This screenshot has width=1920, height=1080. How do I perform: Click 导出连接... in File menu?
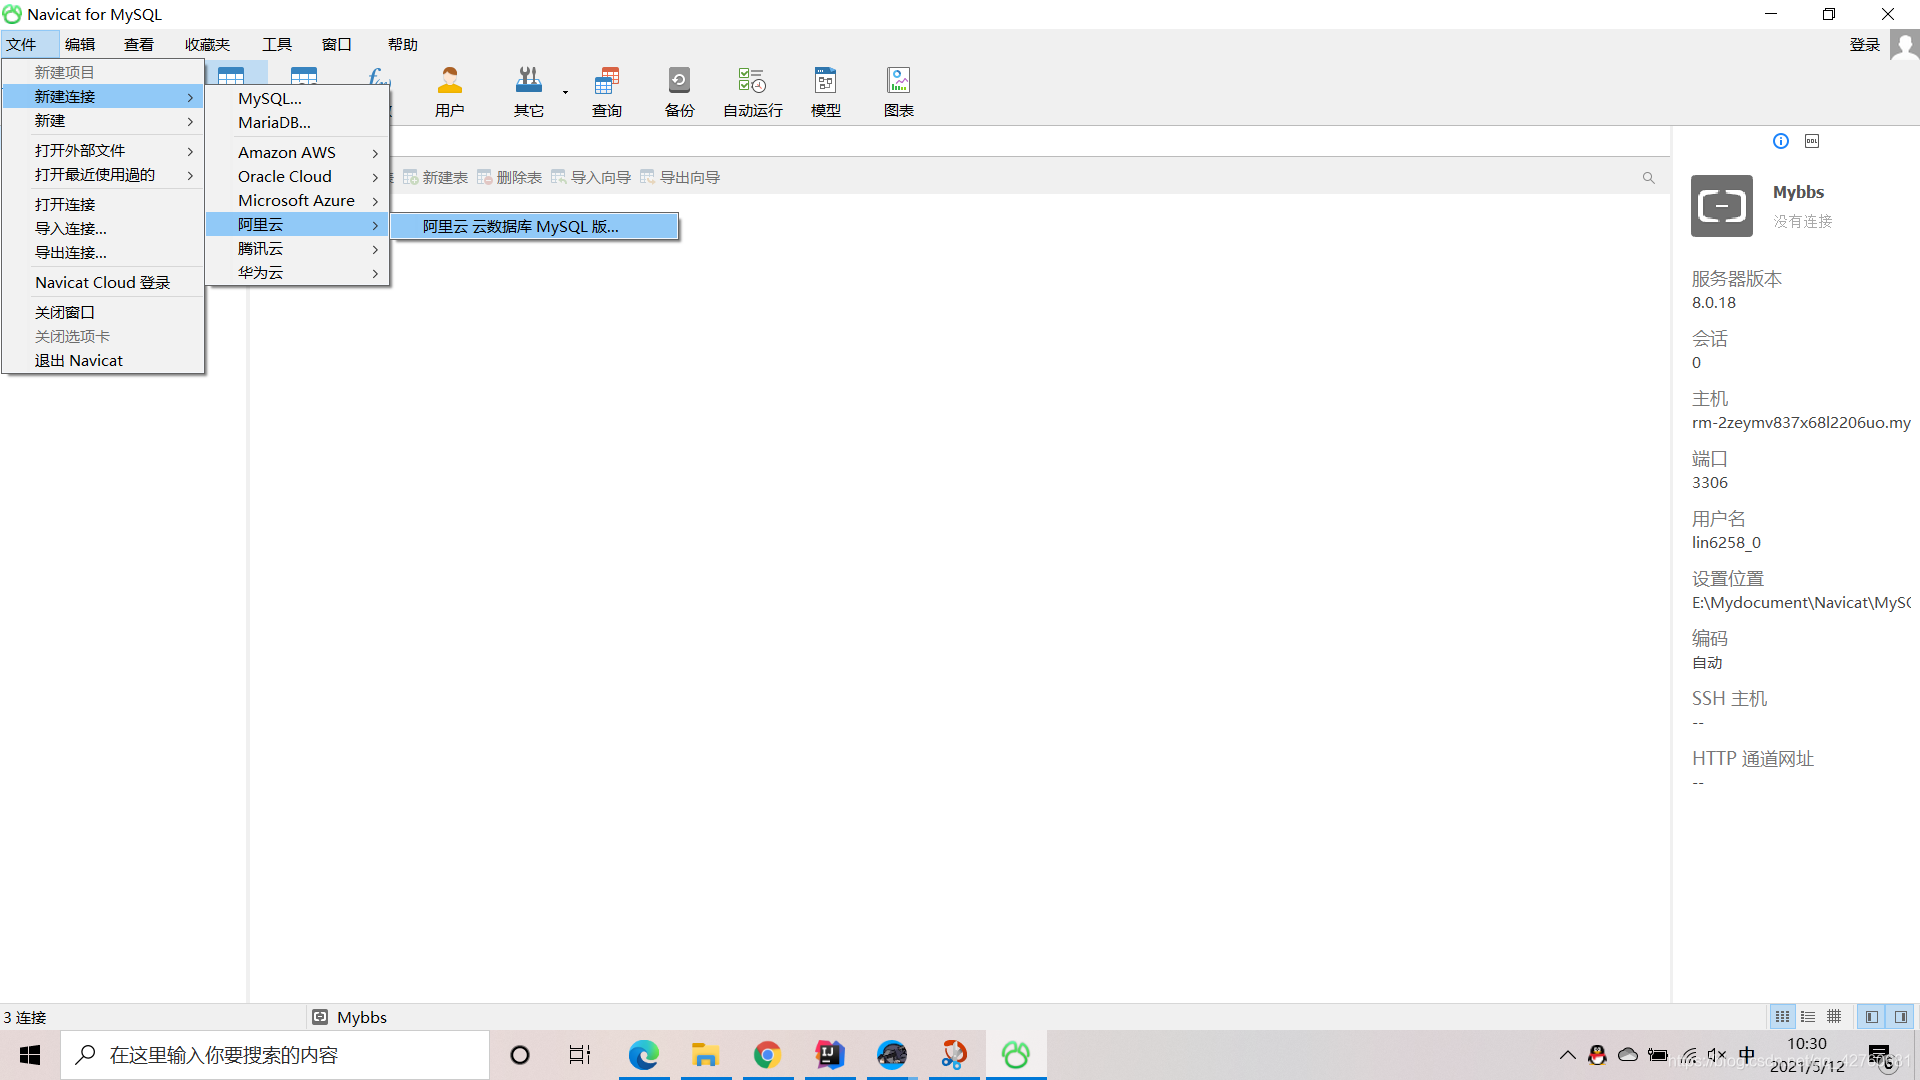[103, 253]
